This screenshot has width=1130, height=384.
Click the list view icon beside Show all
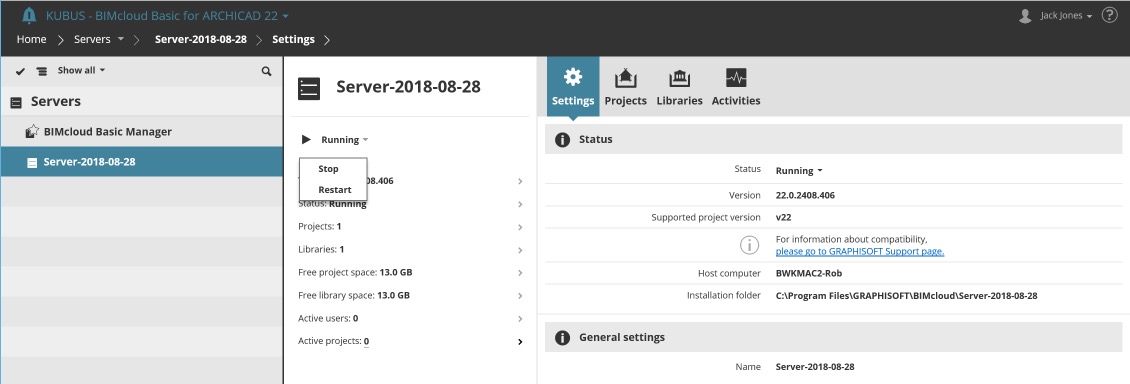pyautogui.click(x=42, y=71)
